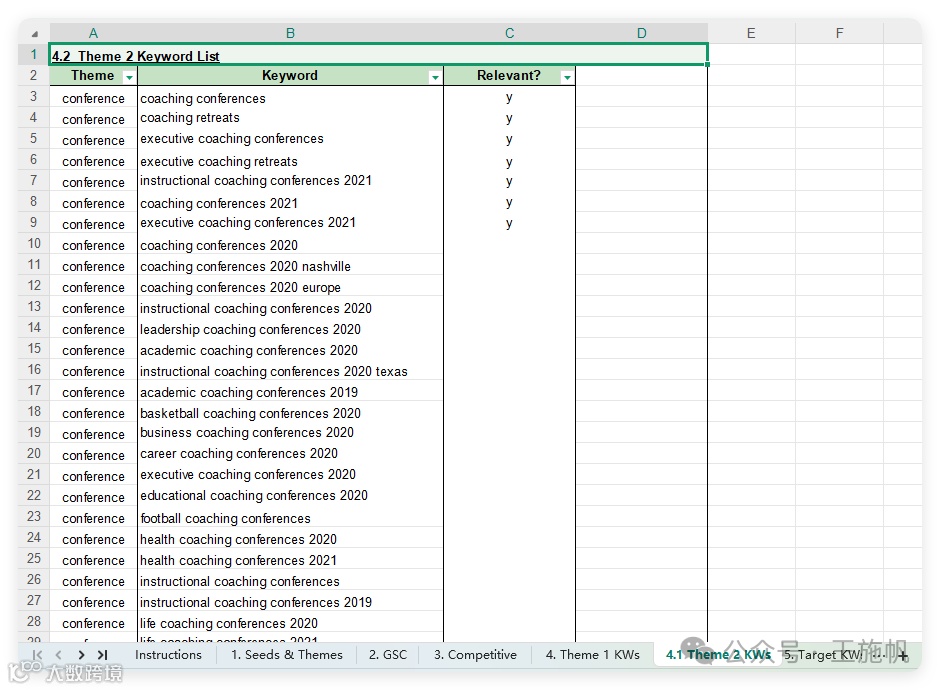This screenshot has width=940, height=690.
Task: Click the '4.2 Theme 2 Keyword List' title cell
Action: (x=379, y=55)
